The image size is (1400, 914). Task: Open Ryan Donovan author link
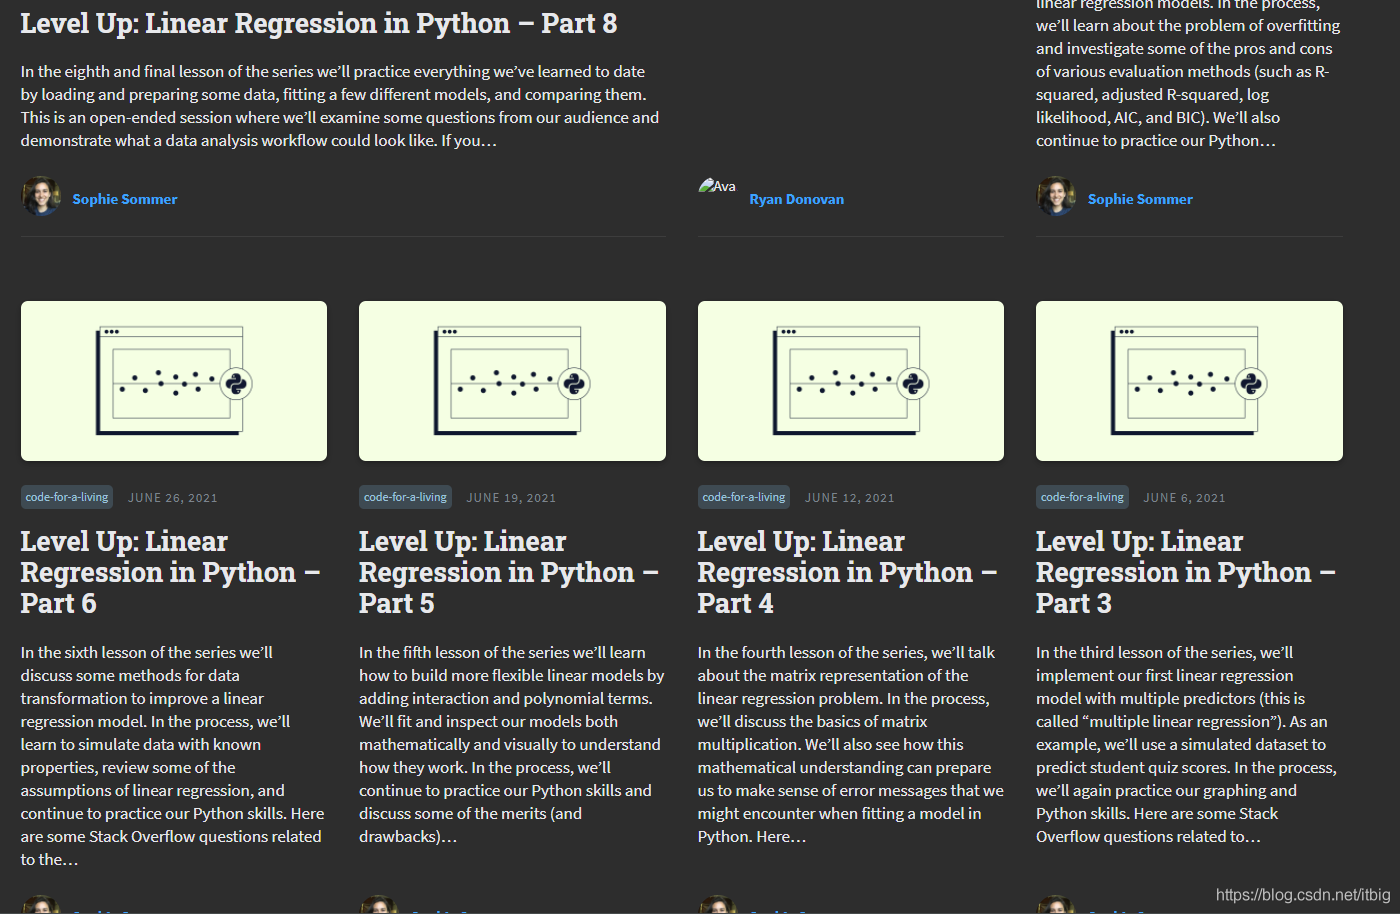(797, 199)
